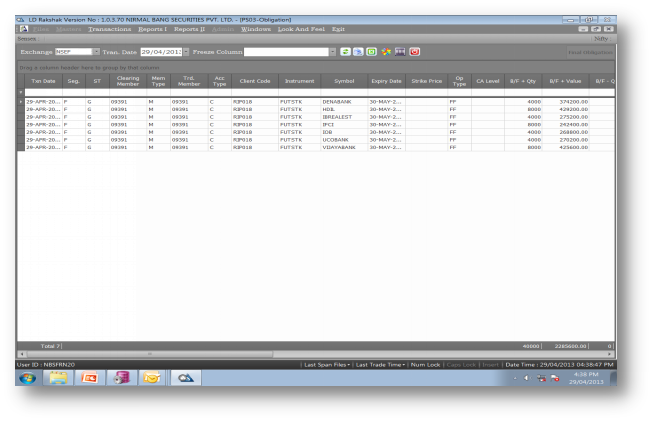This screenshot has height=424, width=654.
Task: Click the Exit menu item
Action: 338,29
